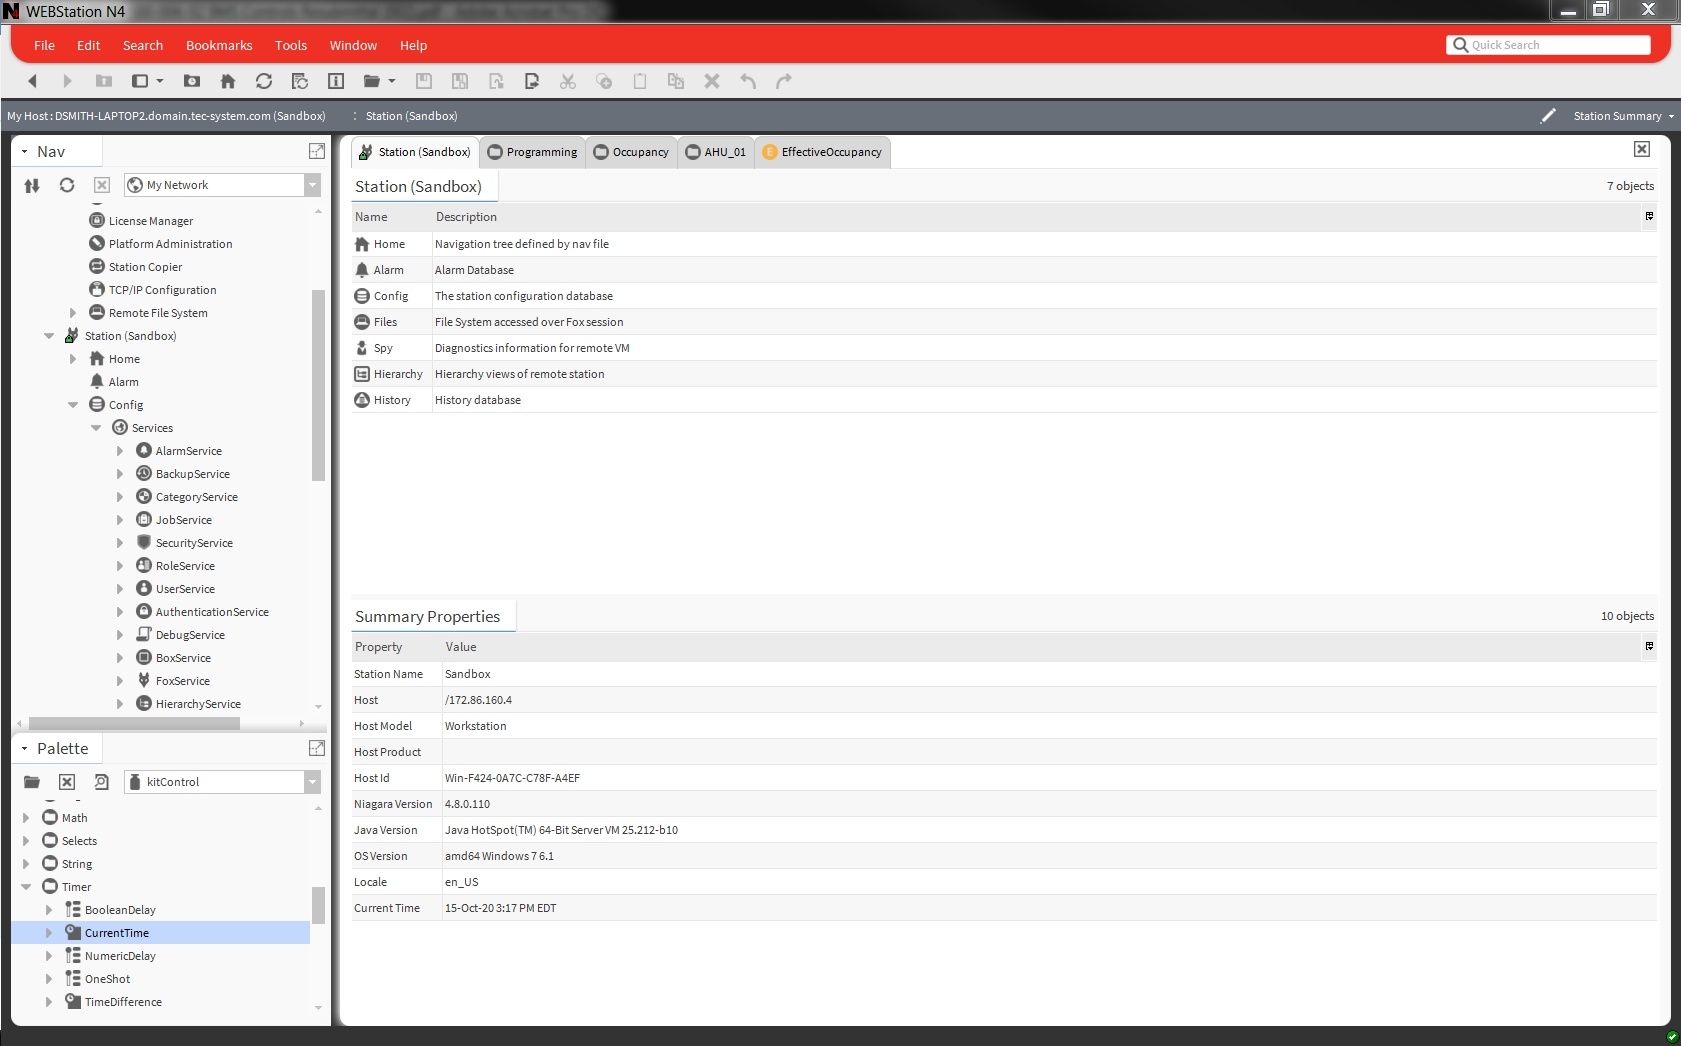This screenshot has height=1046, width=1681.
Task: Click the recent-places camera icon in toolbar
Action: 192,81
